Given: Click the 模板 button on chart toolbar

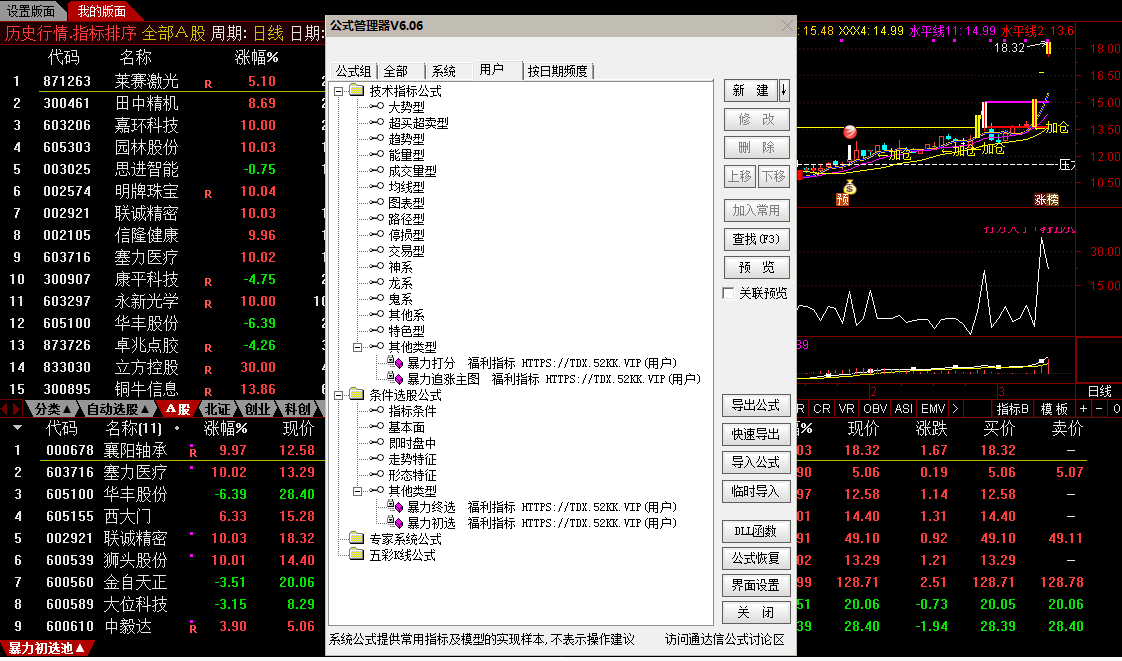Looking at the screenshot, I should point(1054,408).
